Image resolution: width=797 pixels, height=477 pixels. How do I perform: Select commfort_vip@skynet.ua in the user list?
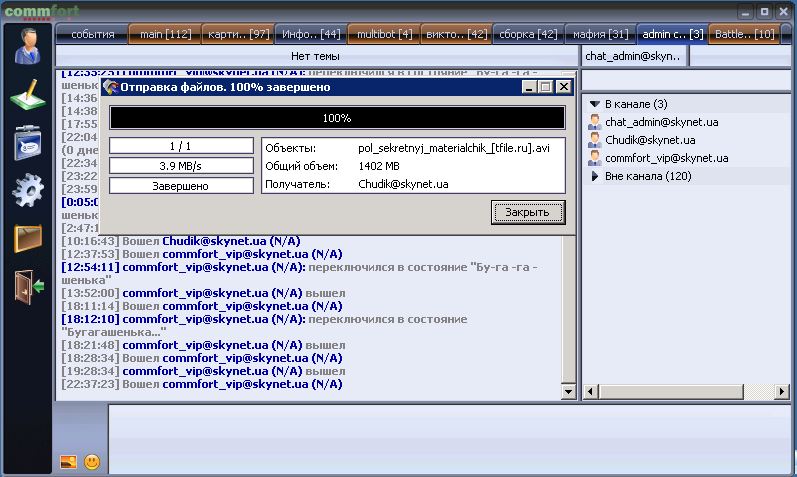663,158
